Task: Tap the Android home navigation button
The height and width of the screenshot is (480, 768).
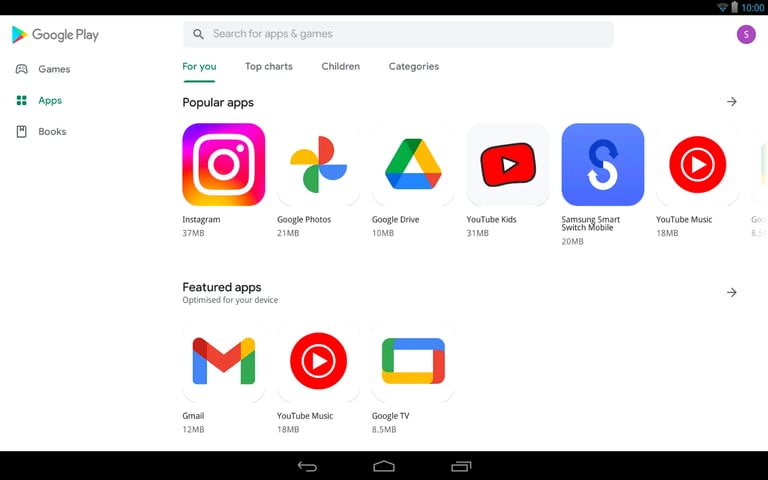Action: [x=384, y=466]
